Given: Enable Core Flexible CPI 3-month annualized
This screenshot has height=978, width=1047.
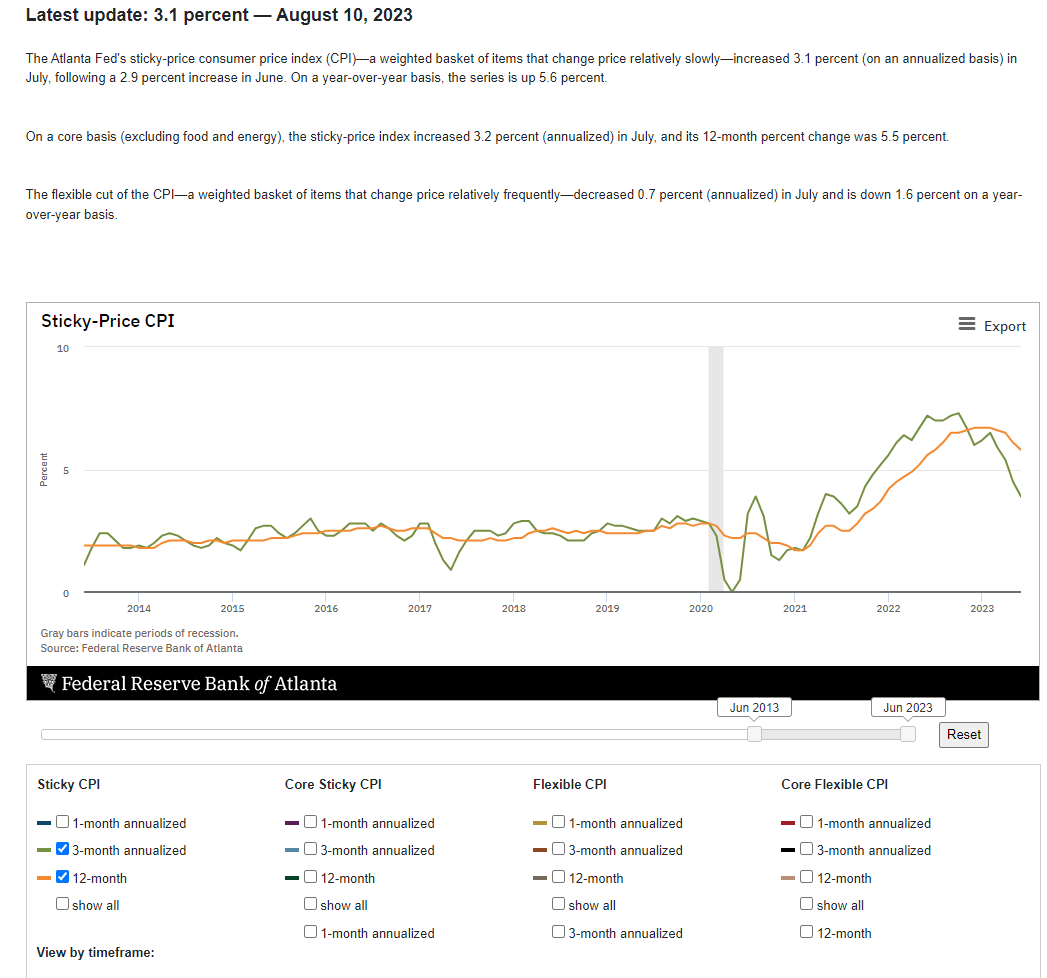Looking at the screenshot, I should click(807, 849).
